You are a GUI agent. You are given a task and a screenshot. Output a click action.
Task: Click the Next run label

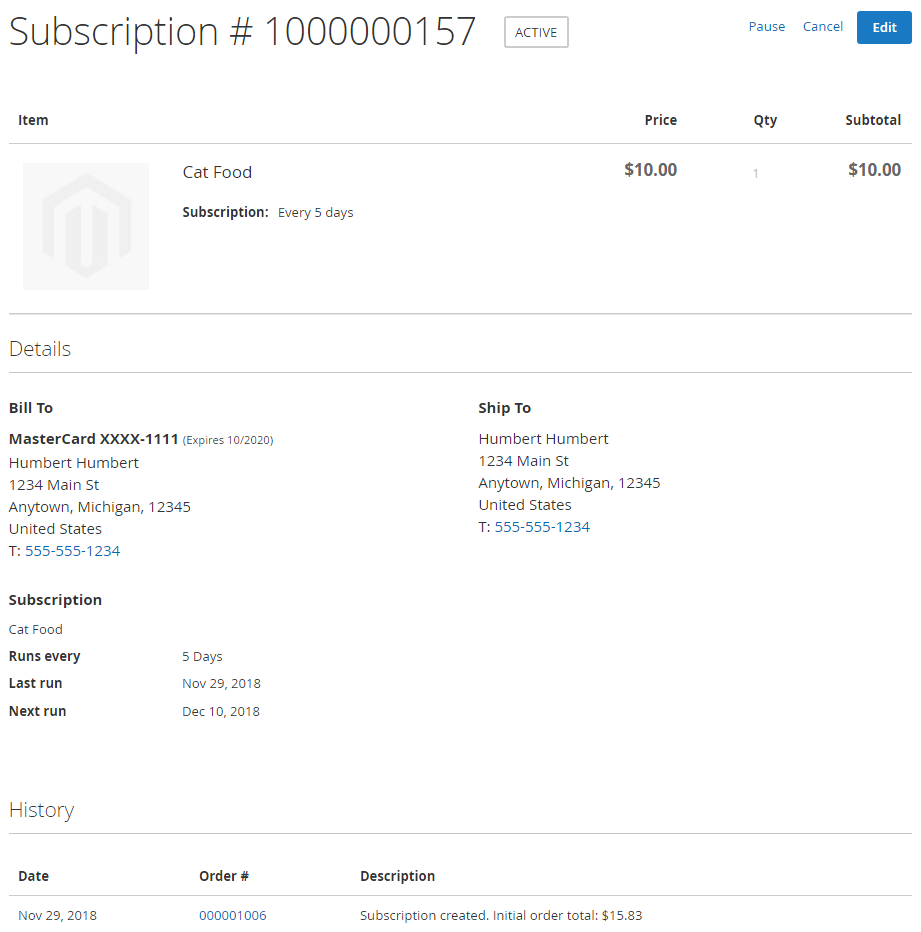point(37,711)
